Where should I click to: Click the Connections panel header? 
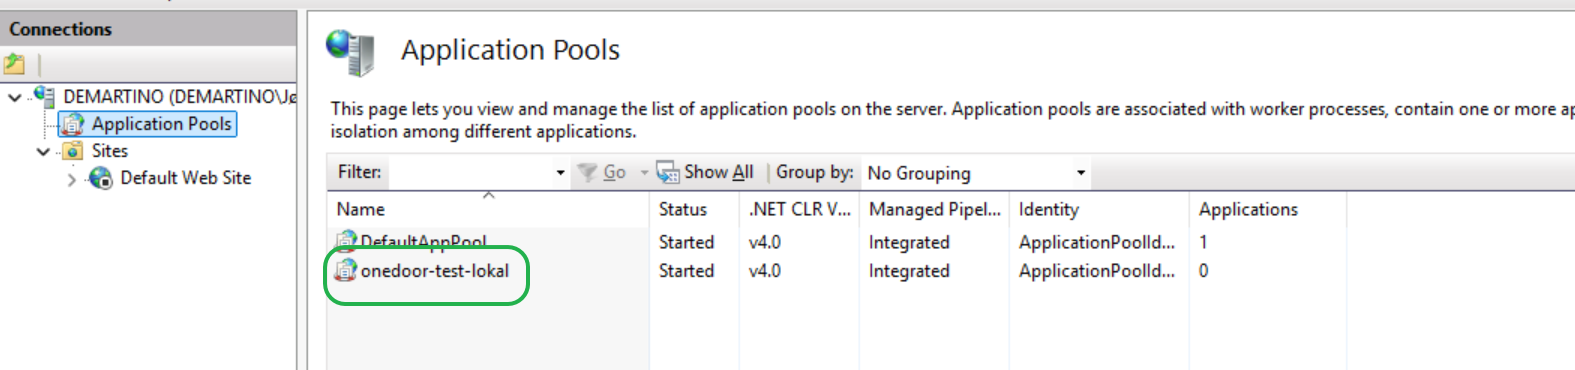click(x=148, y=29)
